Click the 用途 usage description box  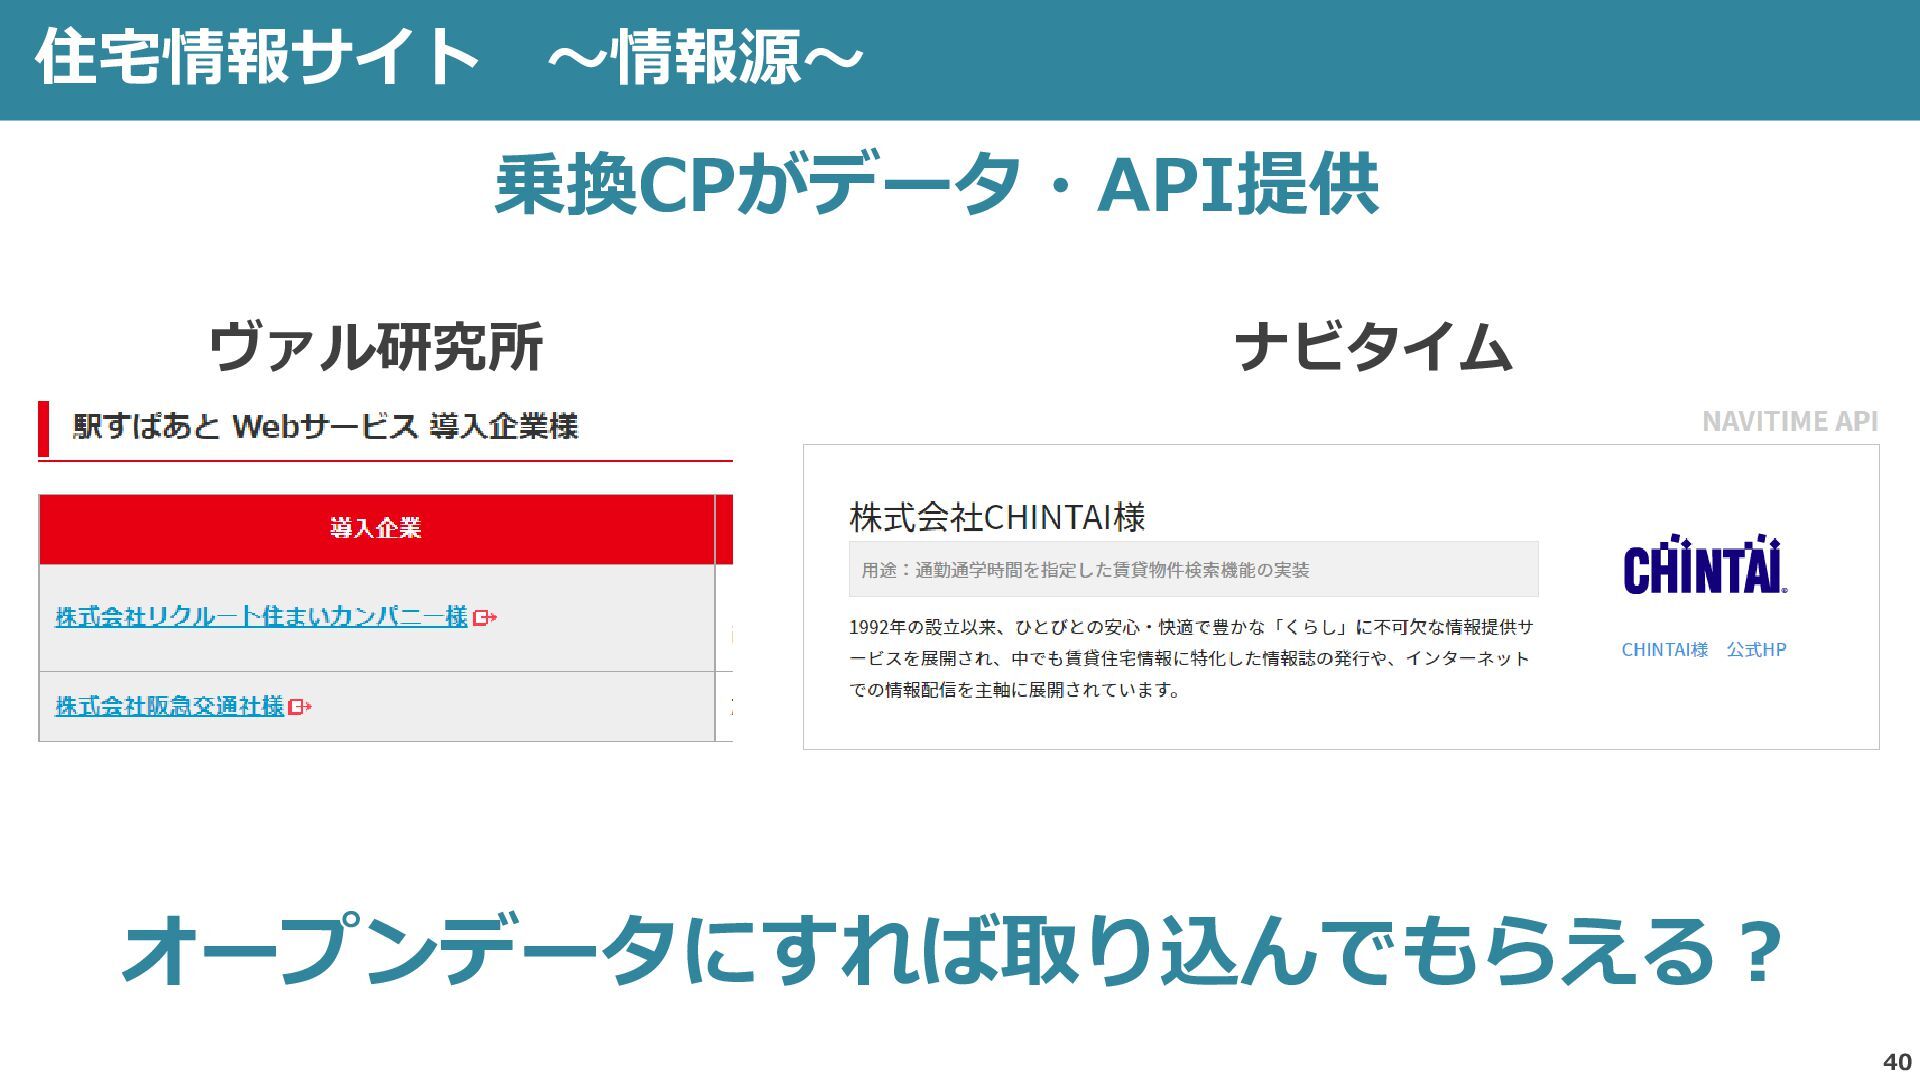pos(1193,569)
